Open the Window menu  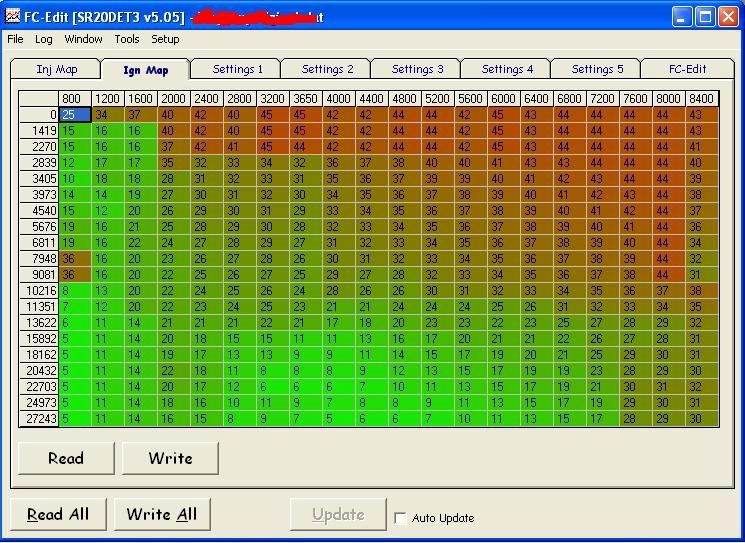(x=83, y=39)
